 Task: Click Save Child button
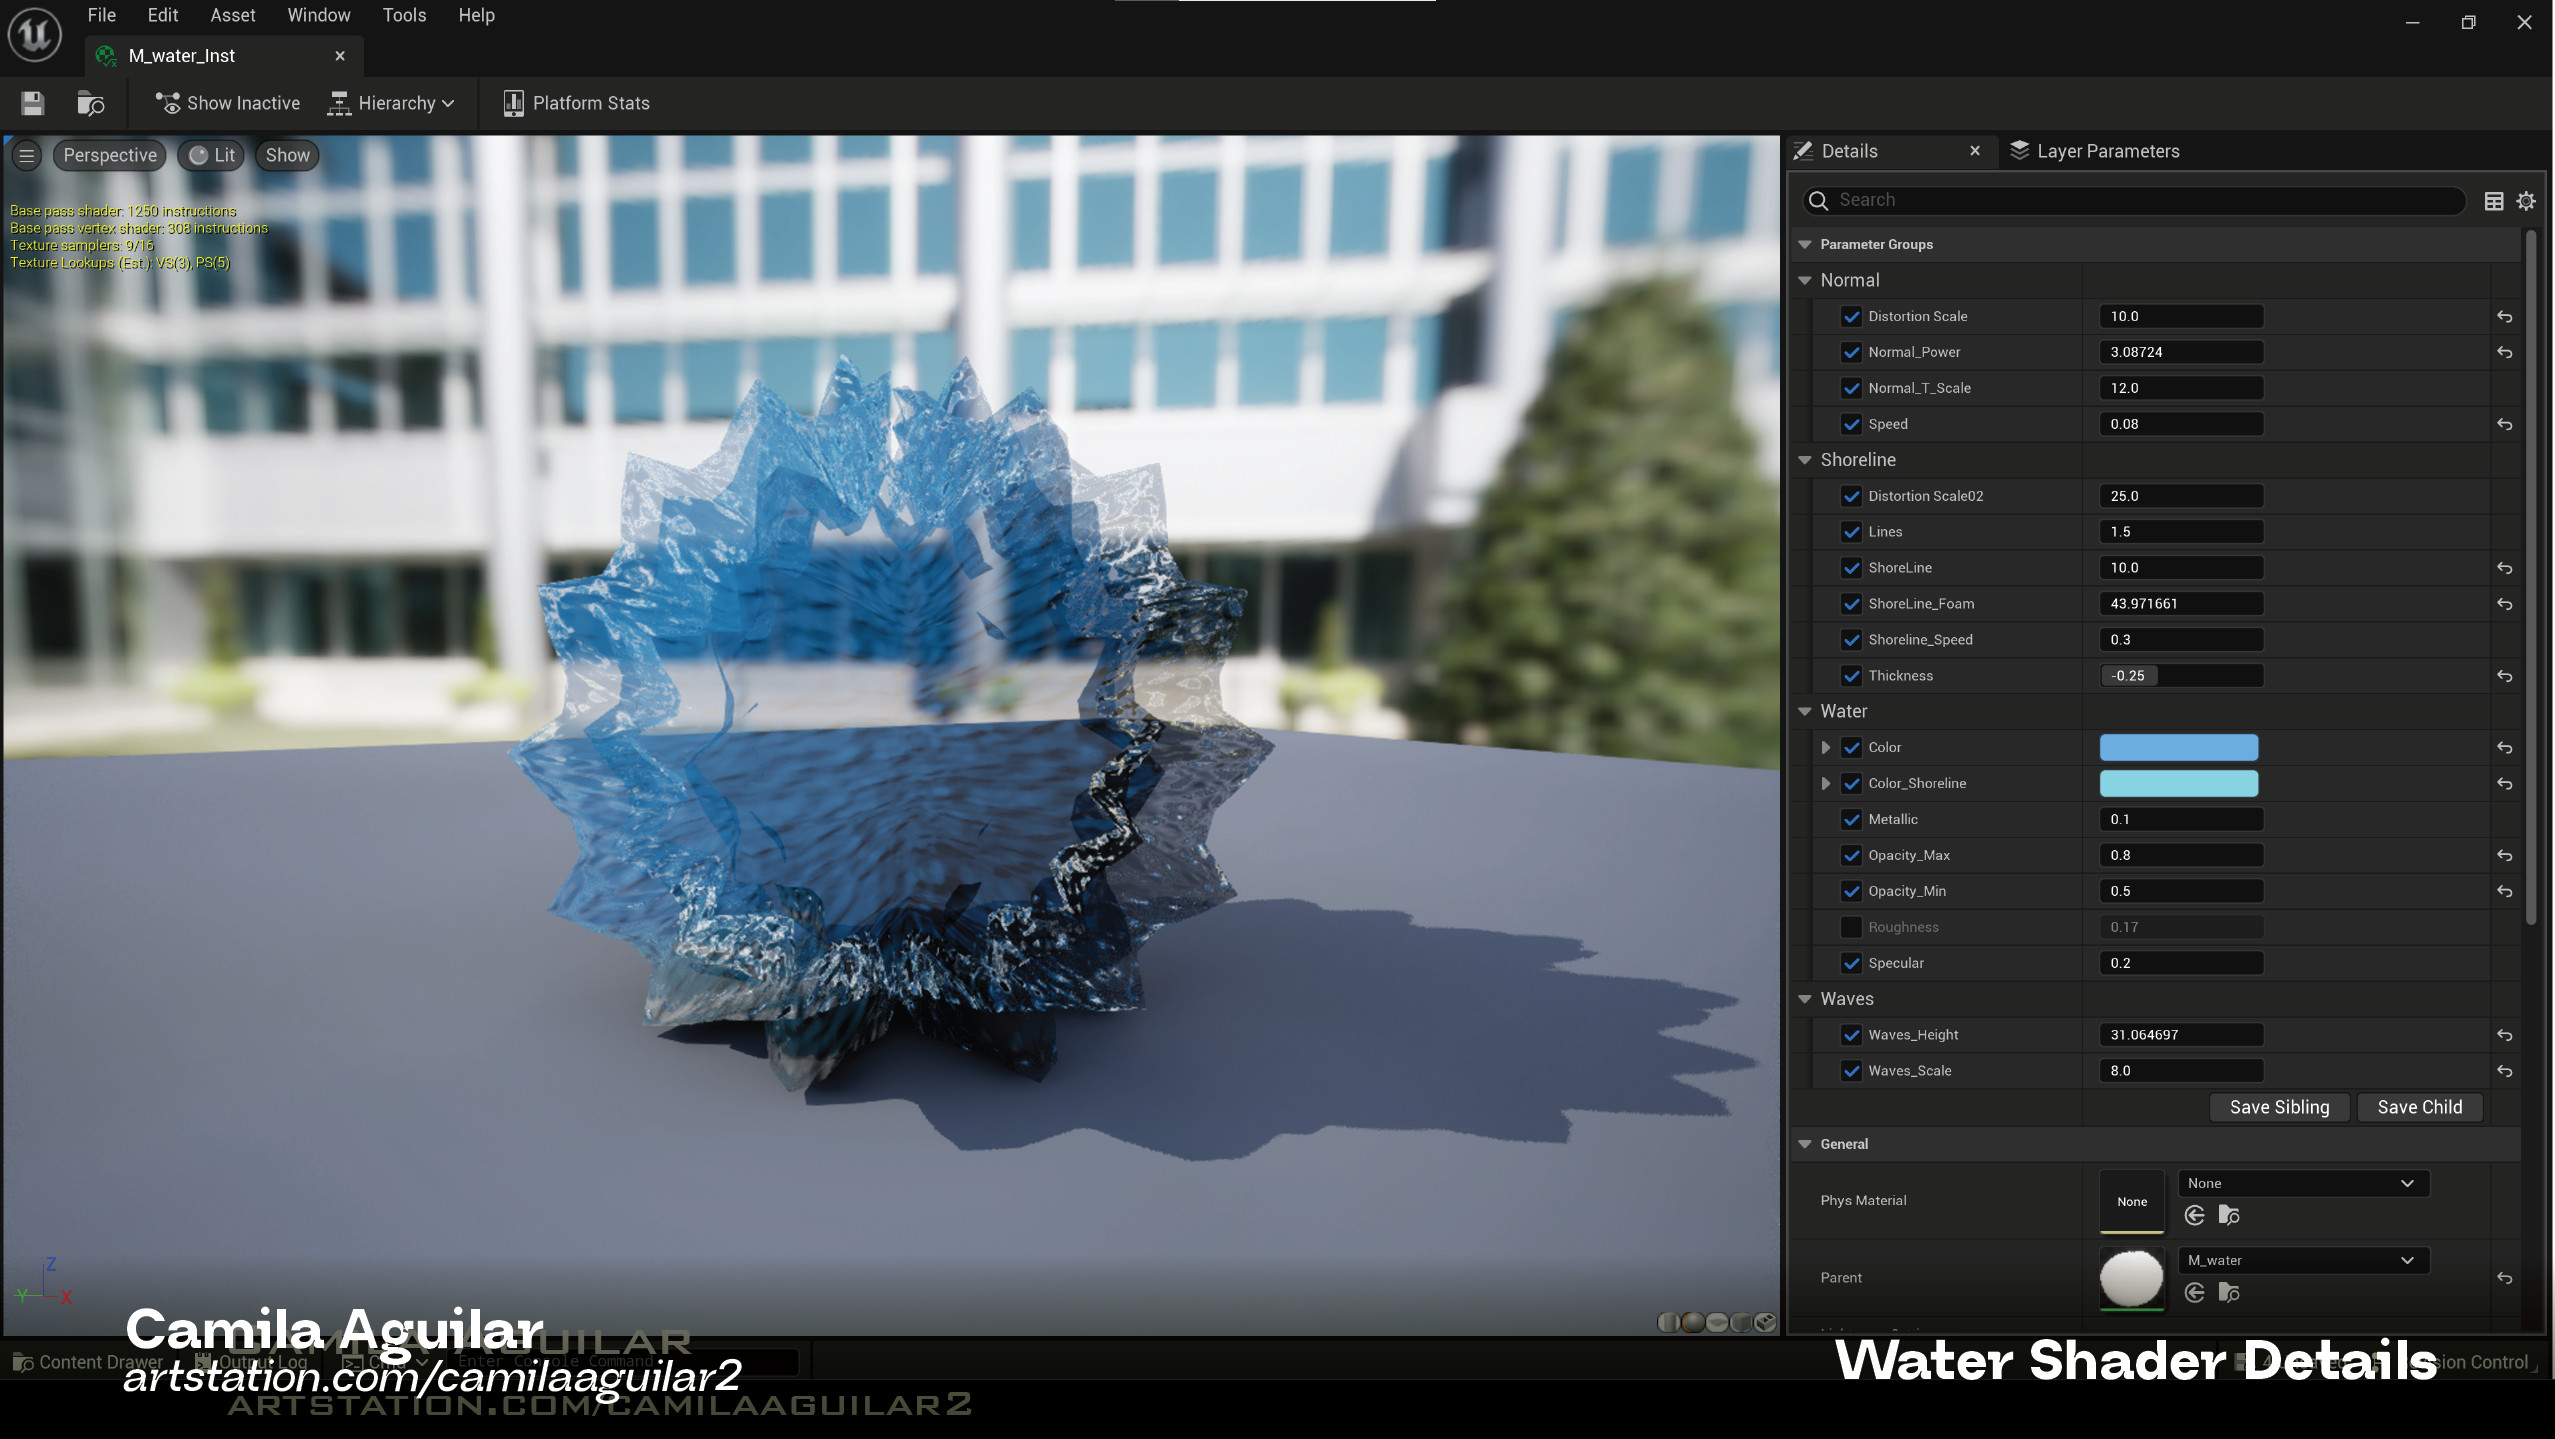pyautogui.click(x=2419, y=1107)
